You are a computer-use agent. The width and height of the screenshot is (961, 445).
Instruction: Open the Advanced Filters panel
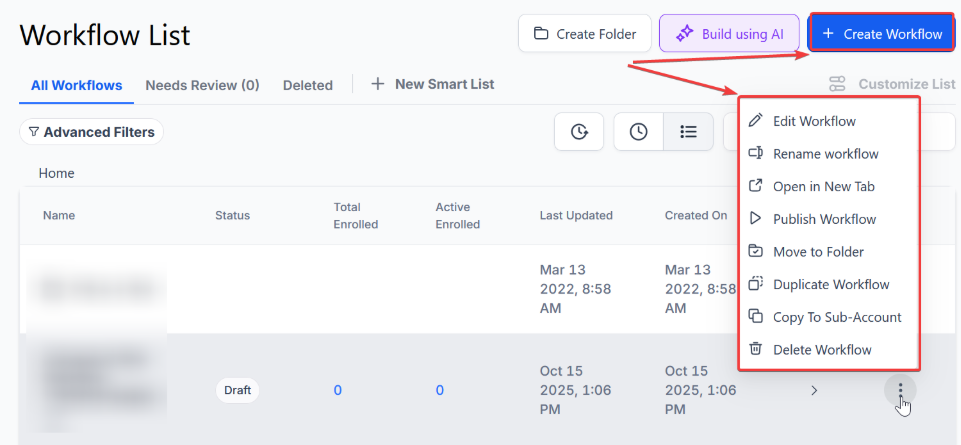tap(91, 132)
